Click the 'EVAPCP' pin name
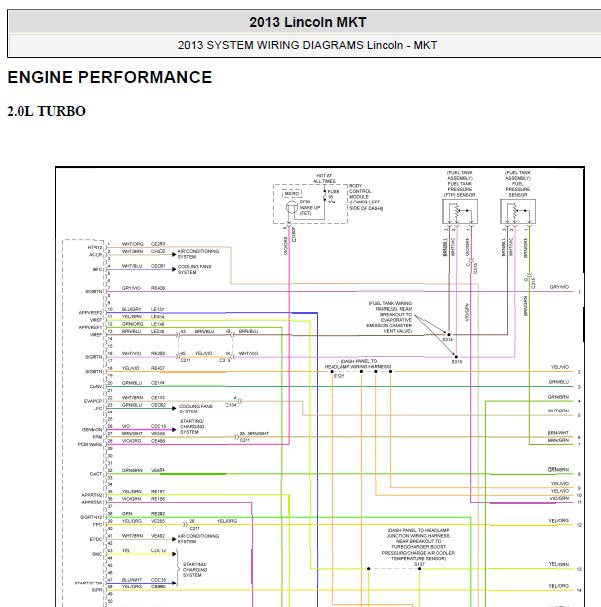The image size is (601, 607). pyautogui.click(x=93, y=401)
